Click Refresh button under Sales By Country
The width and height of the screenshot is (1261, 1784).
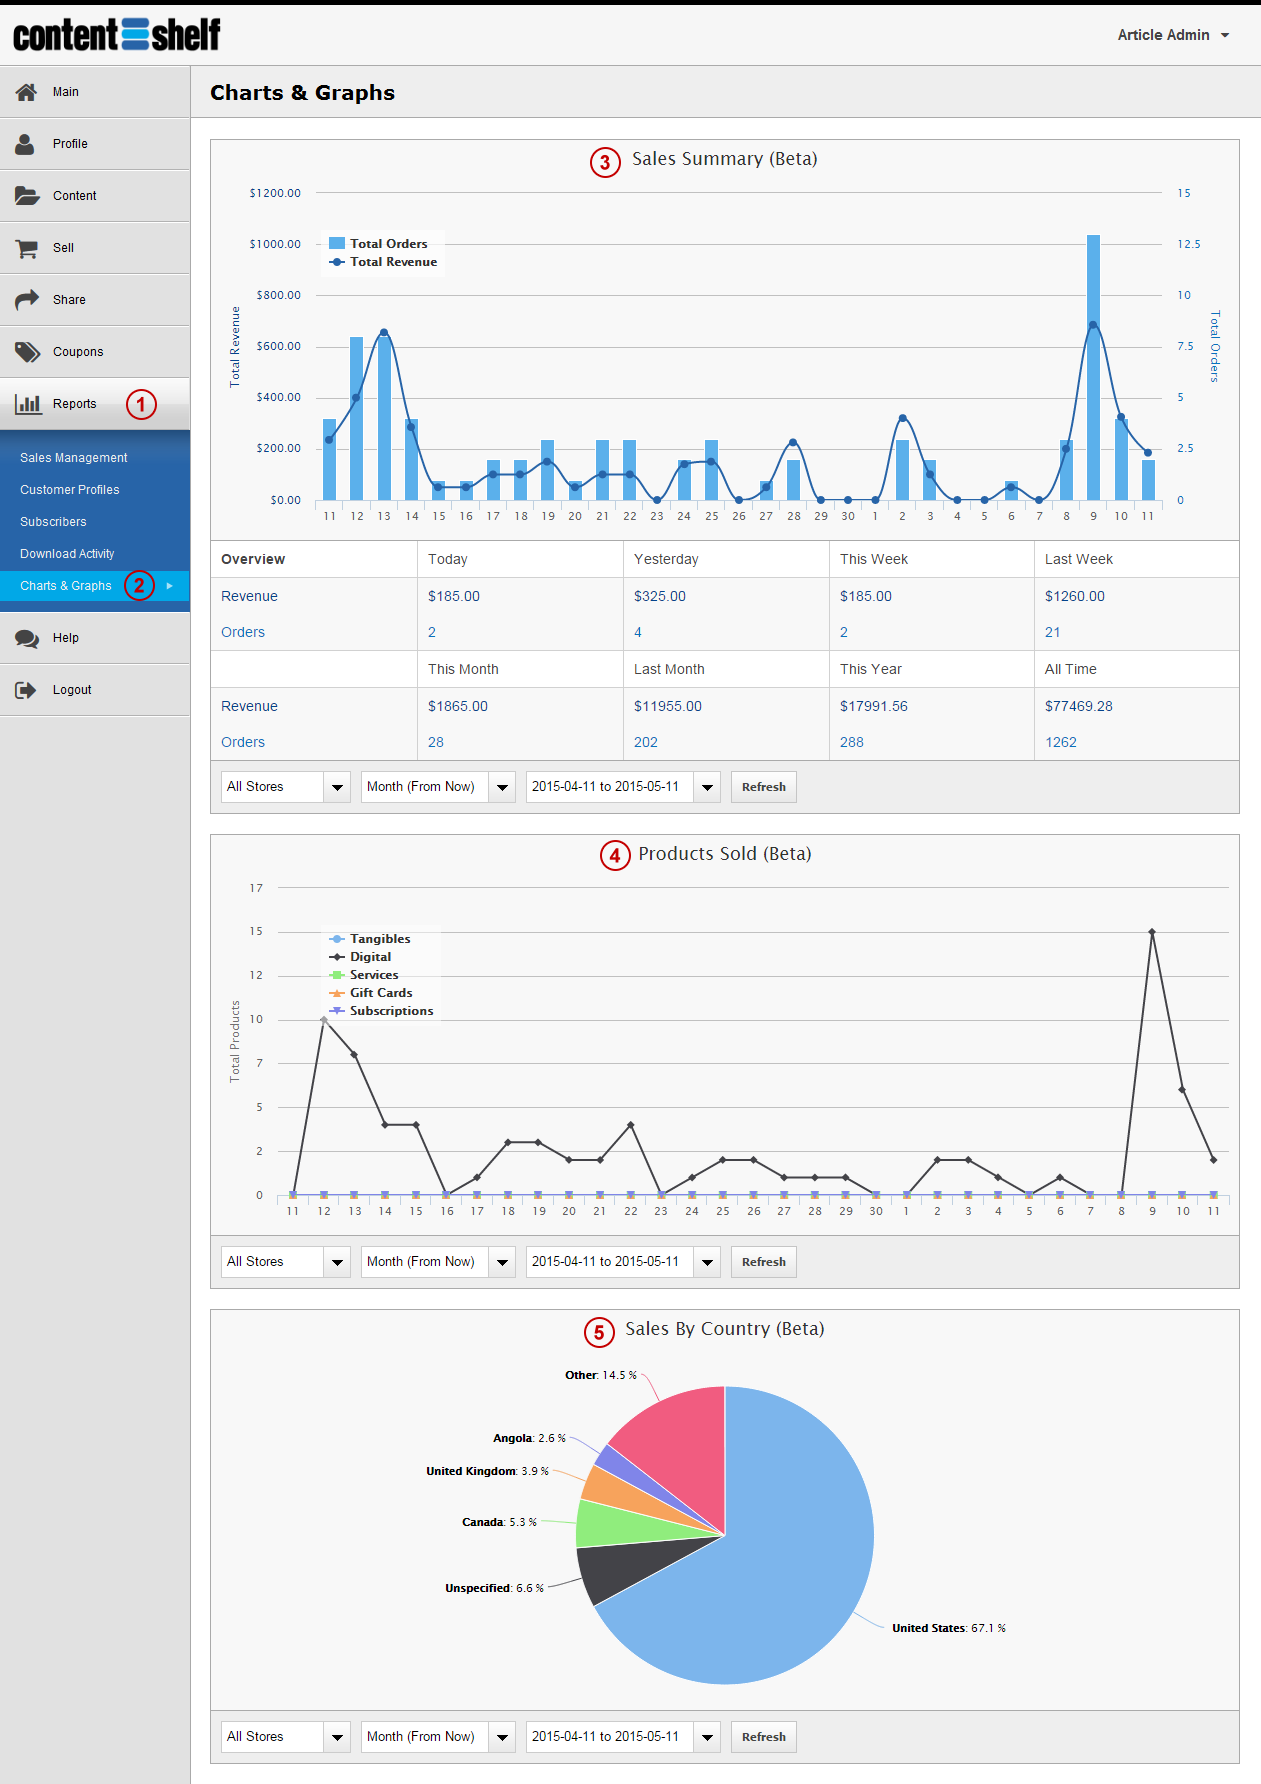tap(763, 1737)
